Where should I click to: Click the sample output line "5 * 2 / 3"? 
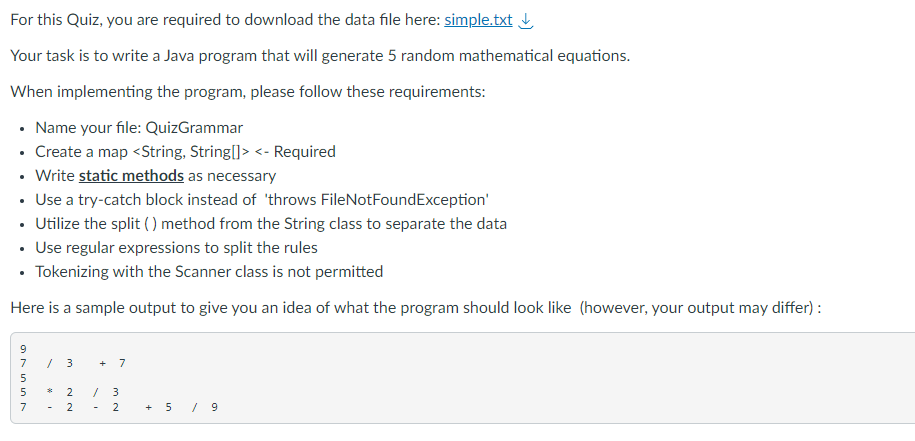[68, 393]
